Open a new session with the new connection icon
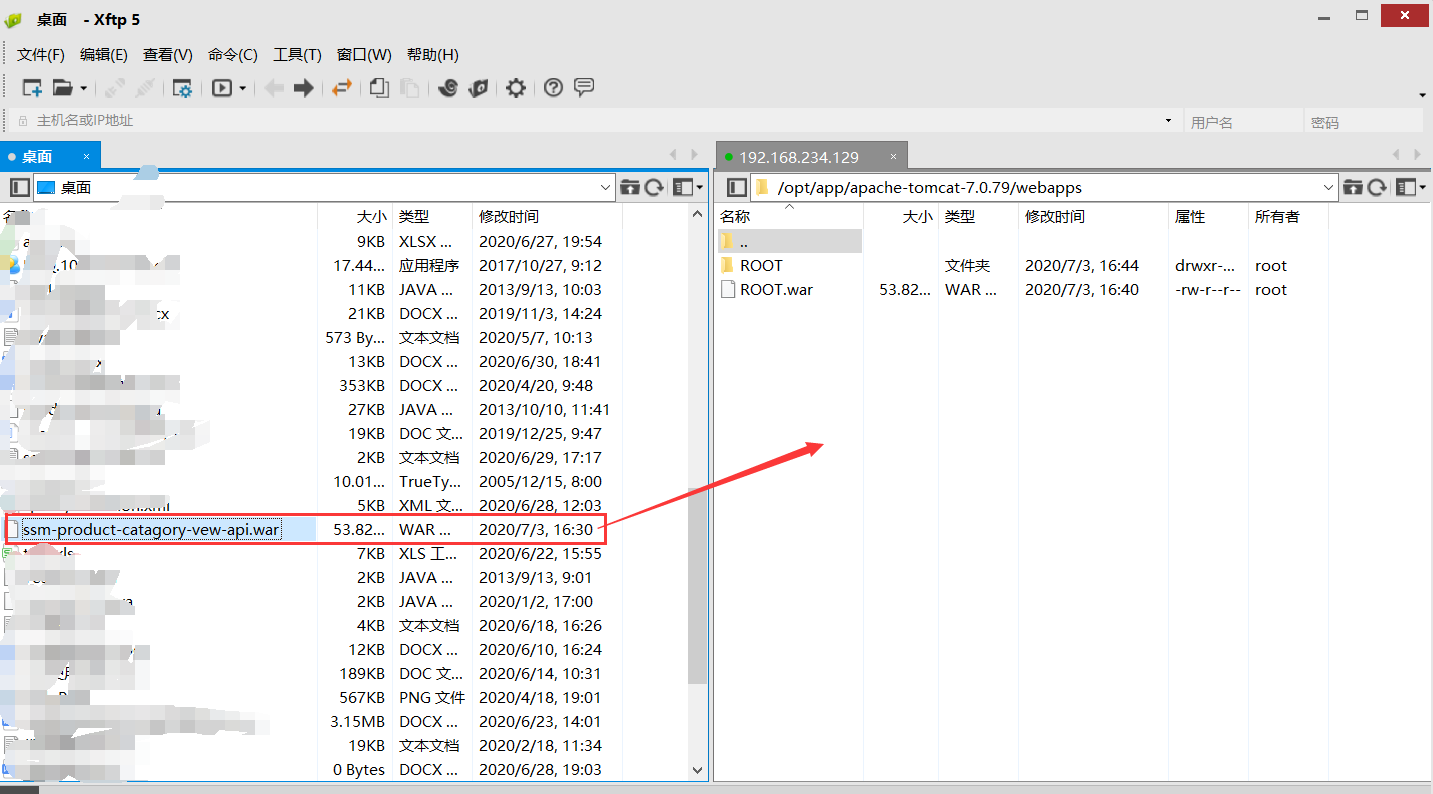 [x=30, y=88]
